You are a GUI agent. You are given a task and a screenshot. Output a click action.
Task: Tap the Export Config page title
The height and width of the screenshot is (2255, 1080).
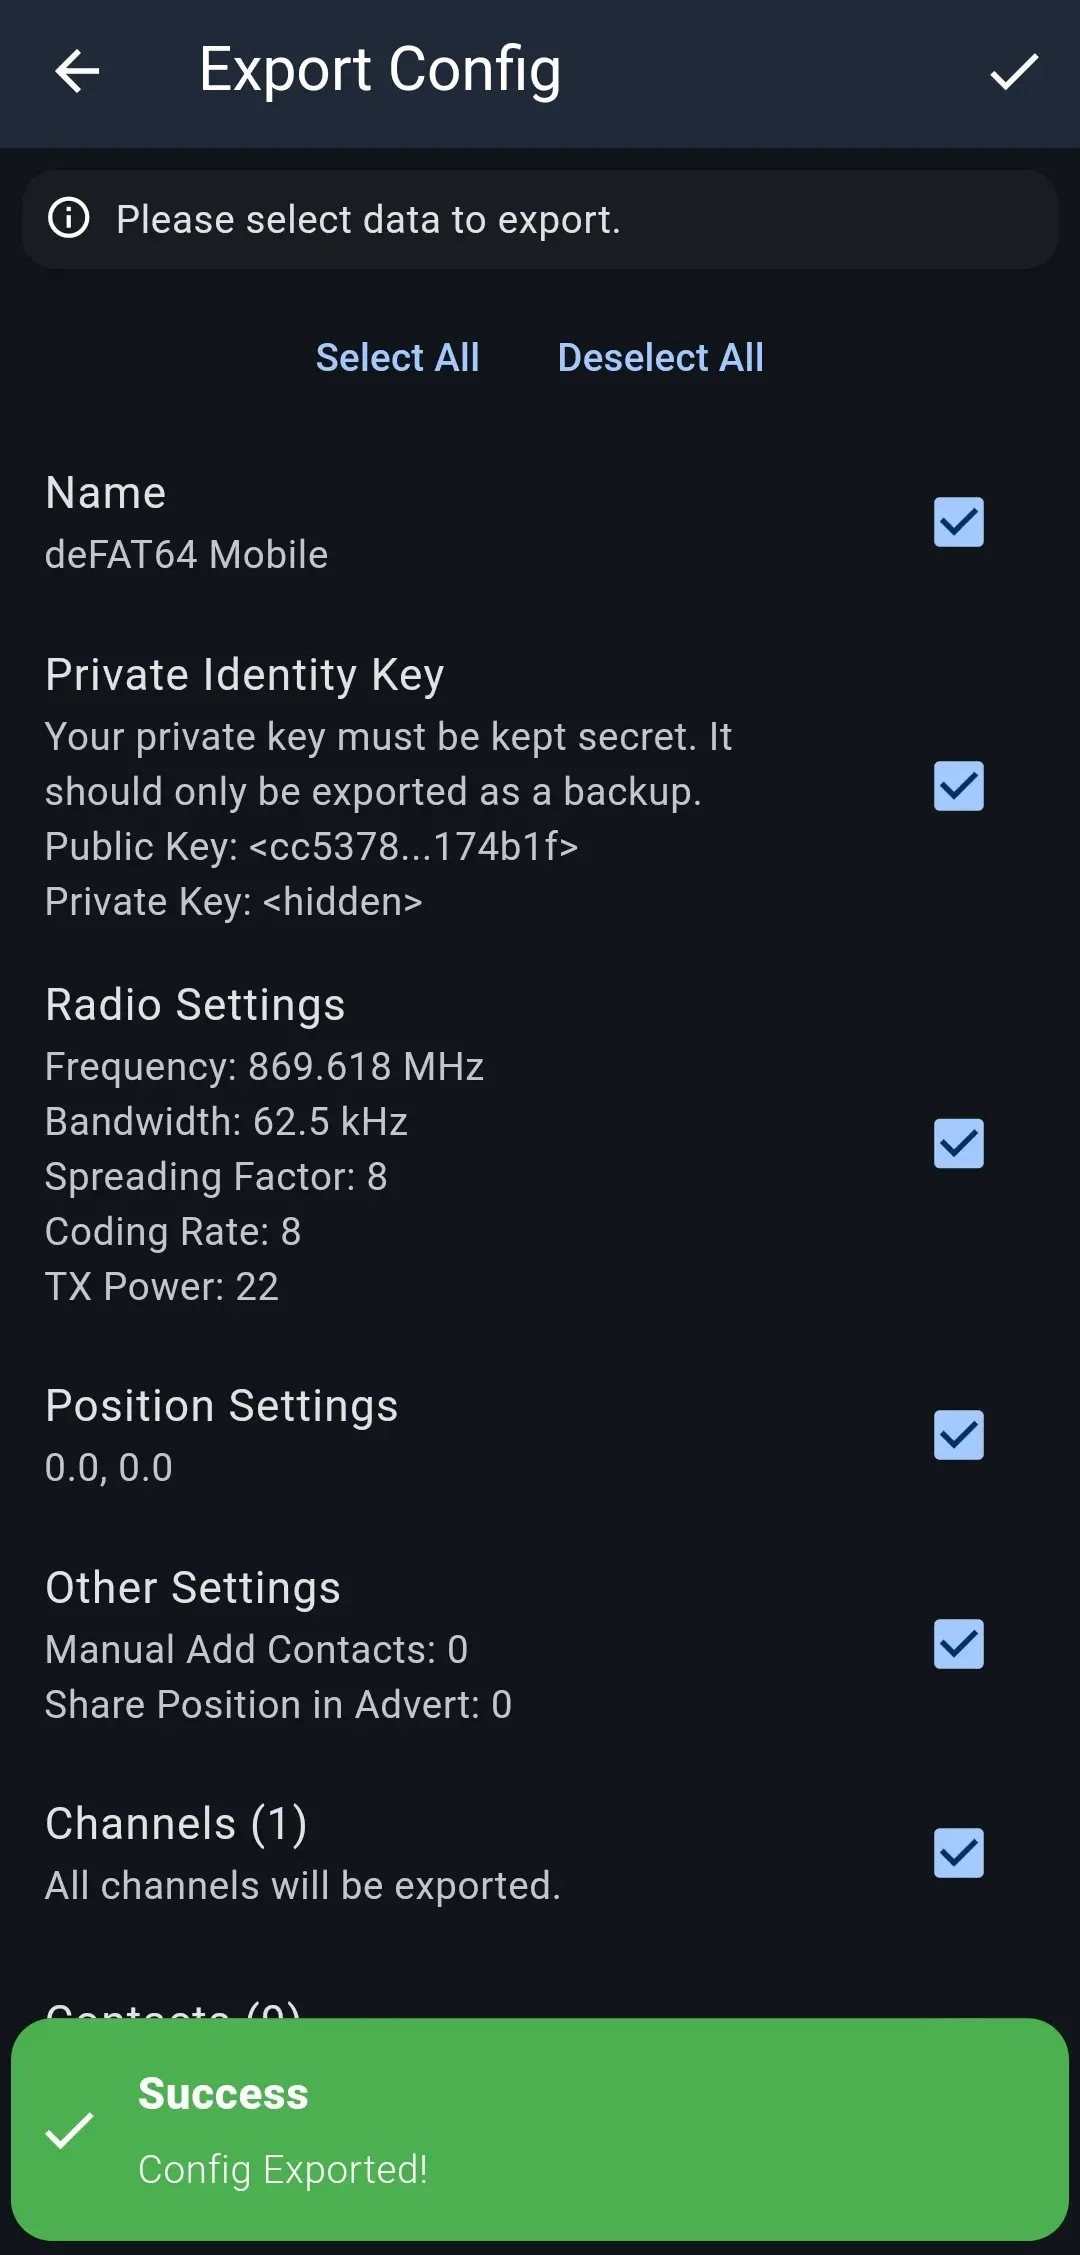tap(379, 70)
